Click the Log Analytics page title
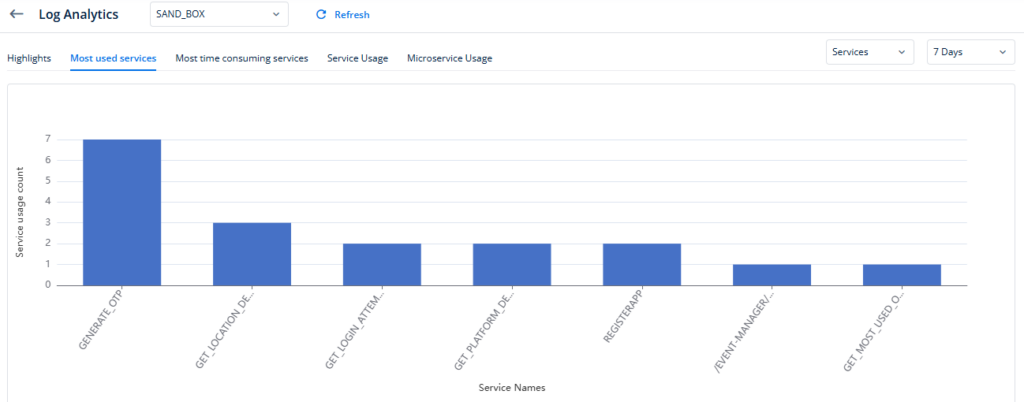This screenshot has height=402, width=1024. point(78,14)
